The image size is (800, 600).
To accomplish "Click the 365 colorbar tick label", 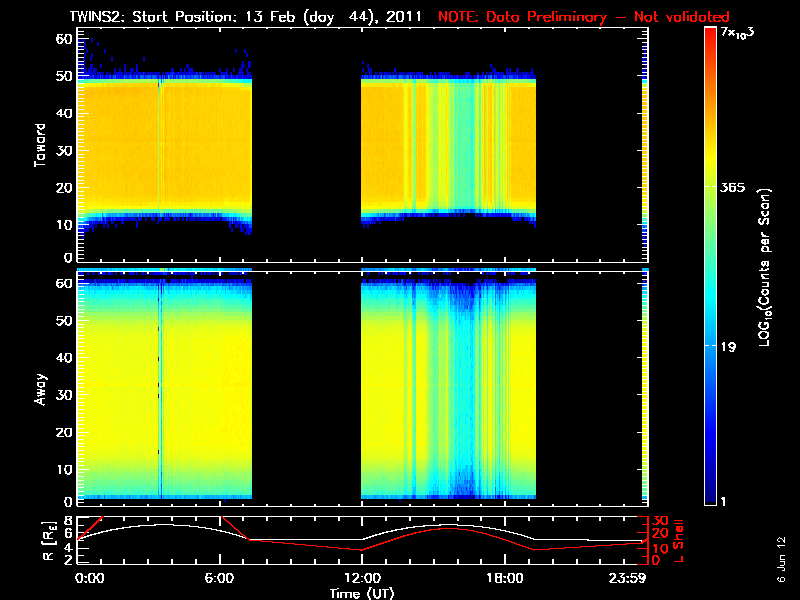I will pyautogui.click(x=733, y=188).
